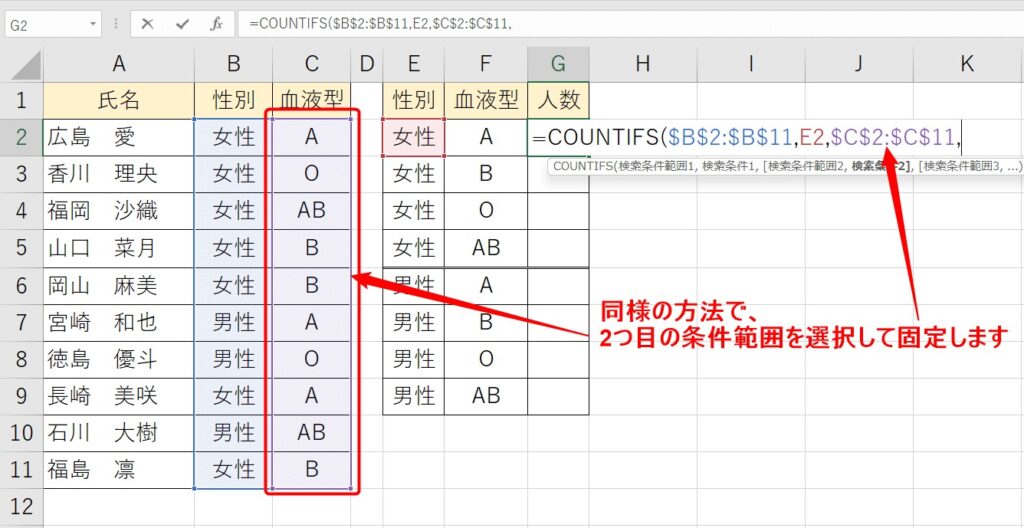Click the Select All corner triangle
Viewport: 1024px width, 528px height.
click(21, 64)
